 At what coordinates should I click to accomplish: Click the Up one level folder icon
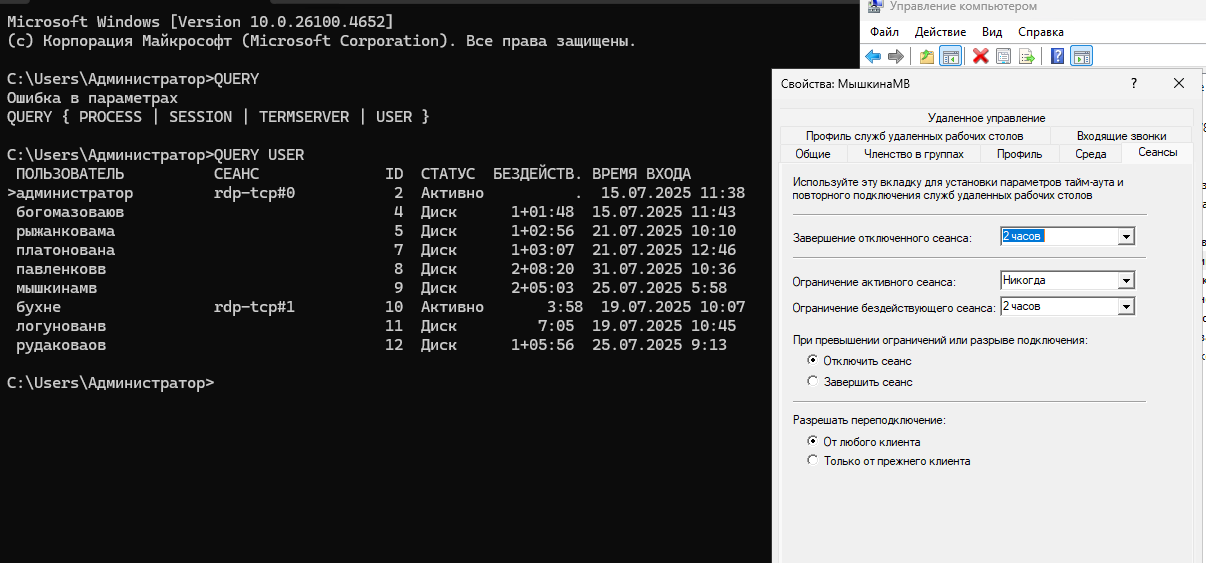click(x=928, y=56)
